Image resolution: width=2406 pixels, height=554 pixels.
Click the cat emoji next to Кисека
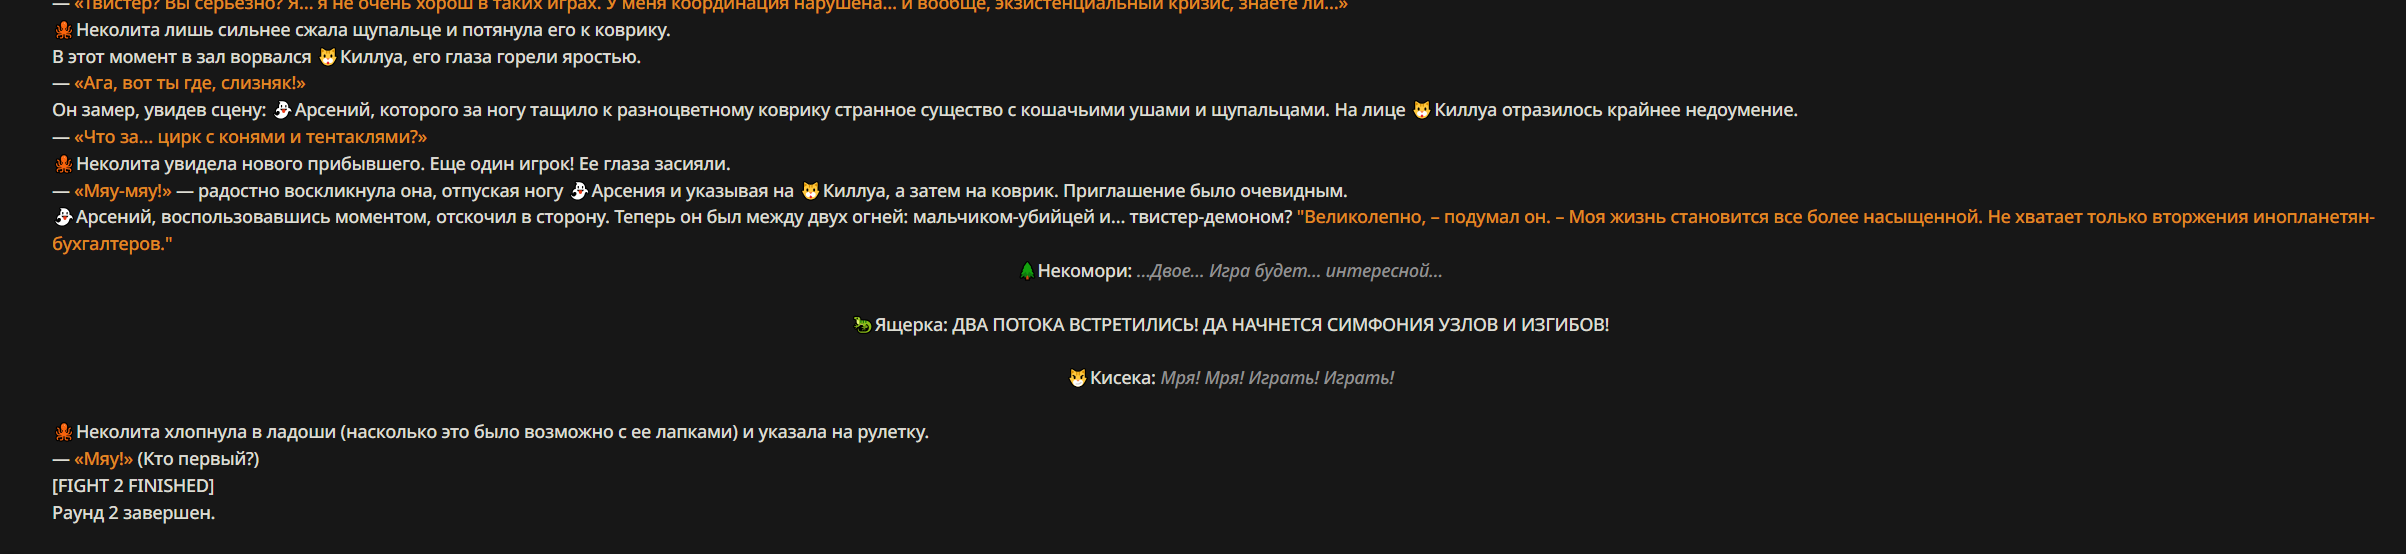[1077, 378]
